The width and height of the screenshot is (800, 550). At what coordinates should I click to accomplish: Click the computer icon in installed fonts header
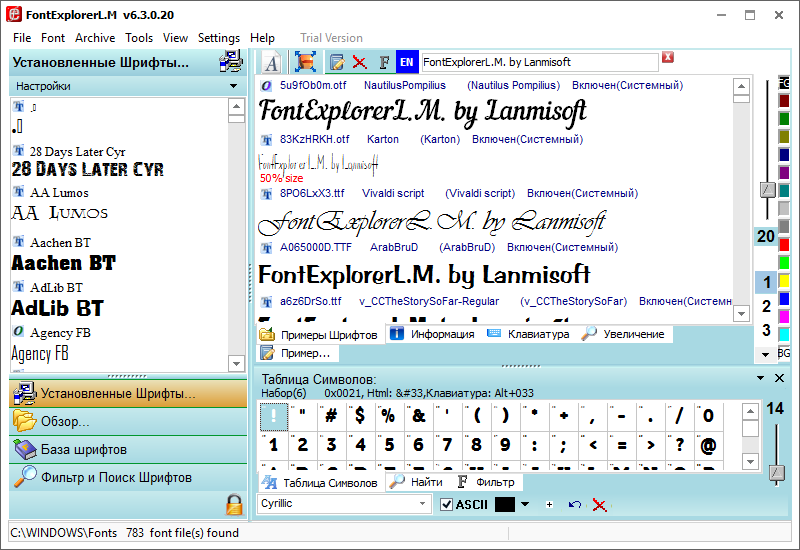231,62
